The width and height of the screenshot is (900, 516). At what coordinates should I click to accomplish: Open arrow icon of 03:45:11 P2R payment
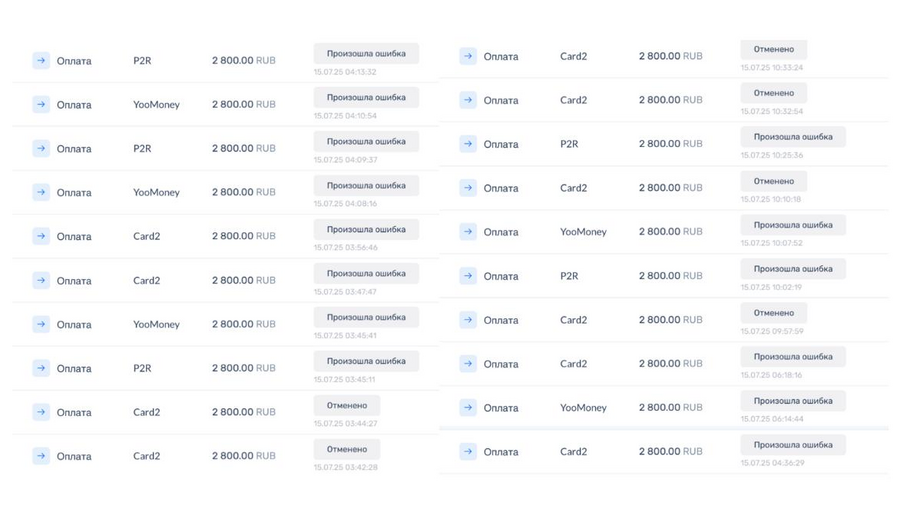coord(41,368)
